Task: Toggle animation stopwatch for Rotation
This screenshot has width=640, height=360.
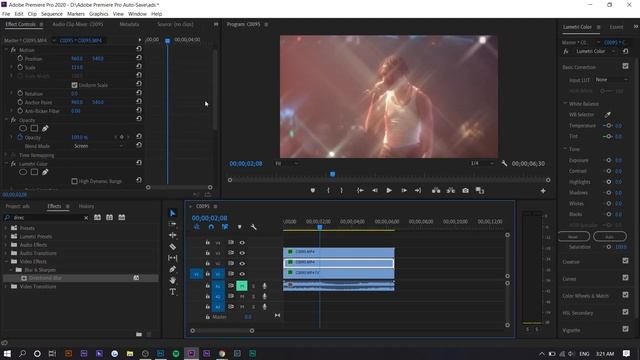Action: tap(20, 93)
